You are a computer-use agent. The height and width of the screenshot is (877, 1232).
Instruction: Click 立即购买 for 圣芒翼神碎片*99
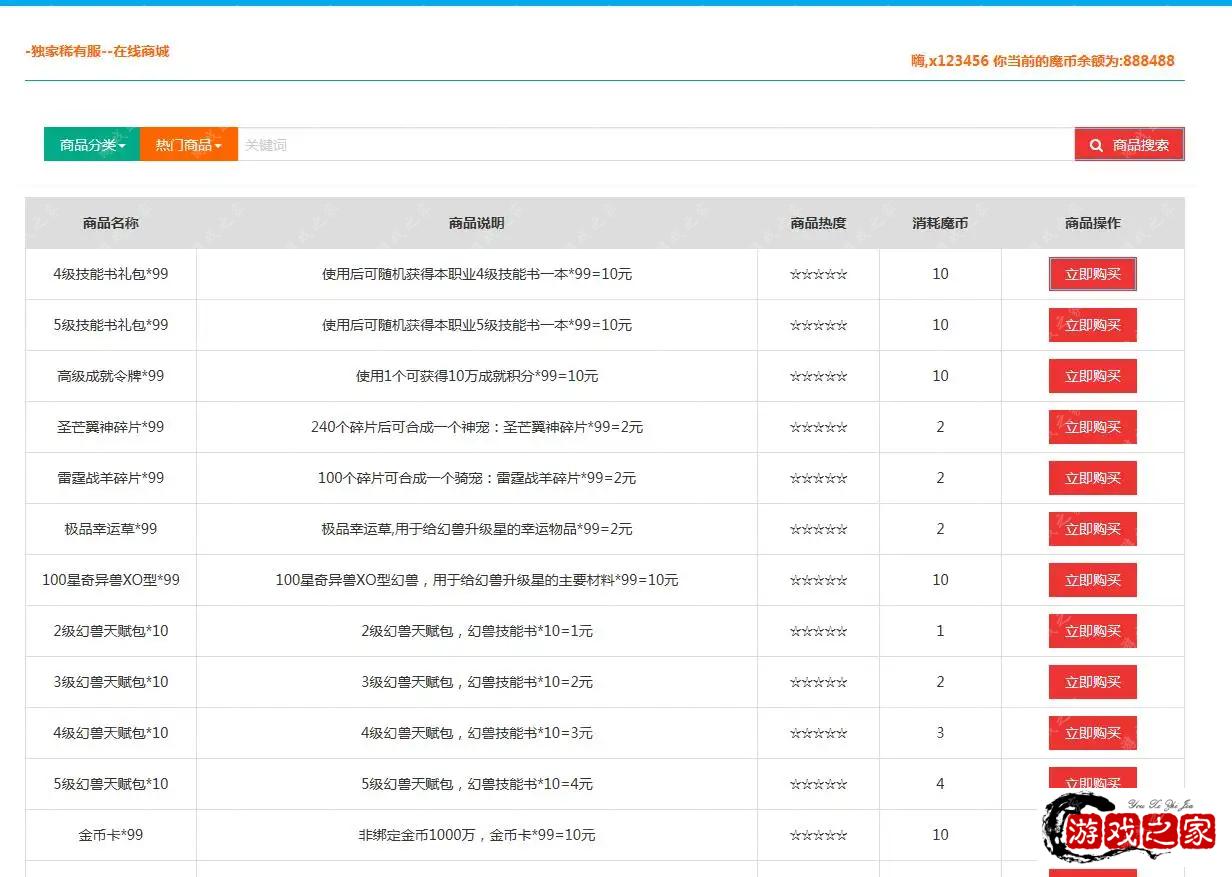click(x=1092, y=427)
